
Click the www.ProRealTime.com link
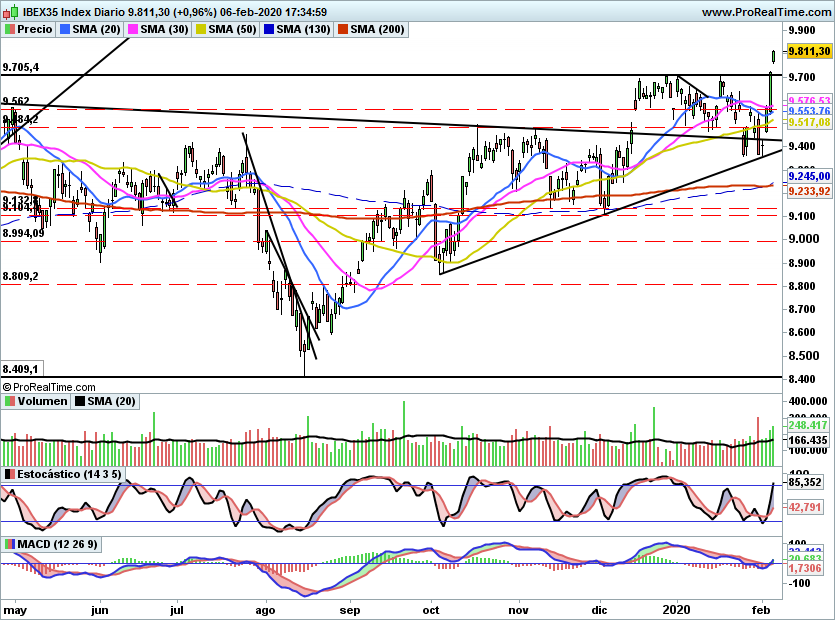coord(766,12)
